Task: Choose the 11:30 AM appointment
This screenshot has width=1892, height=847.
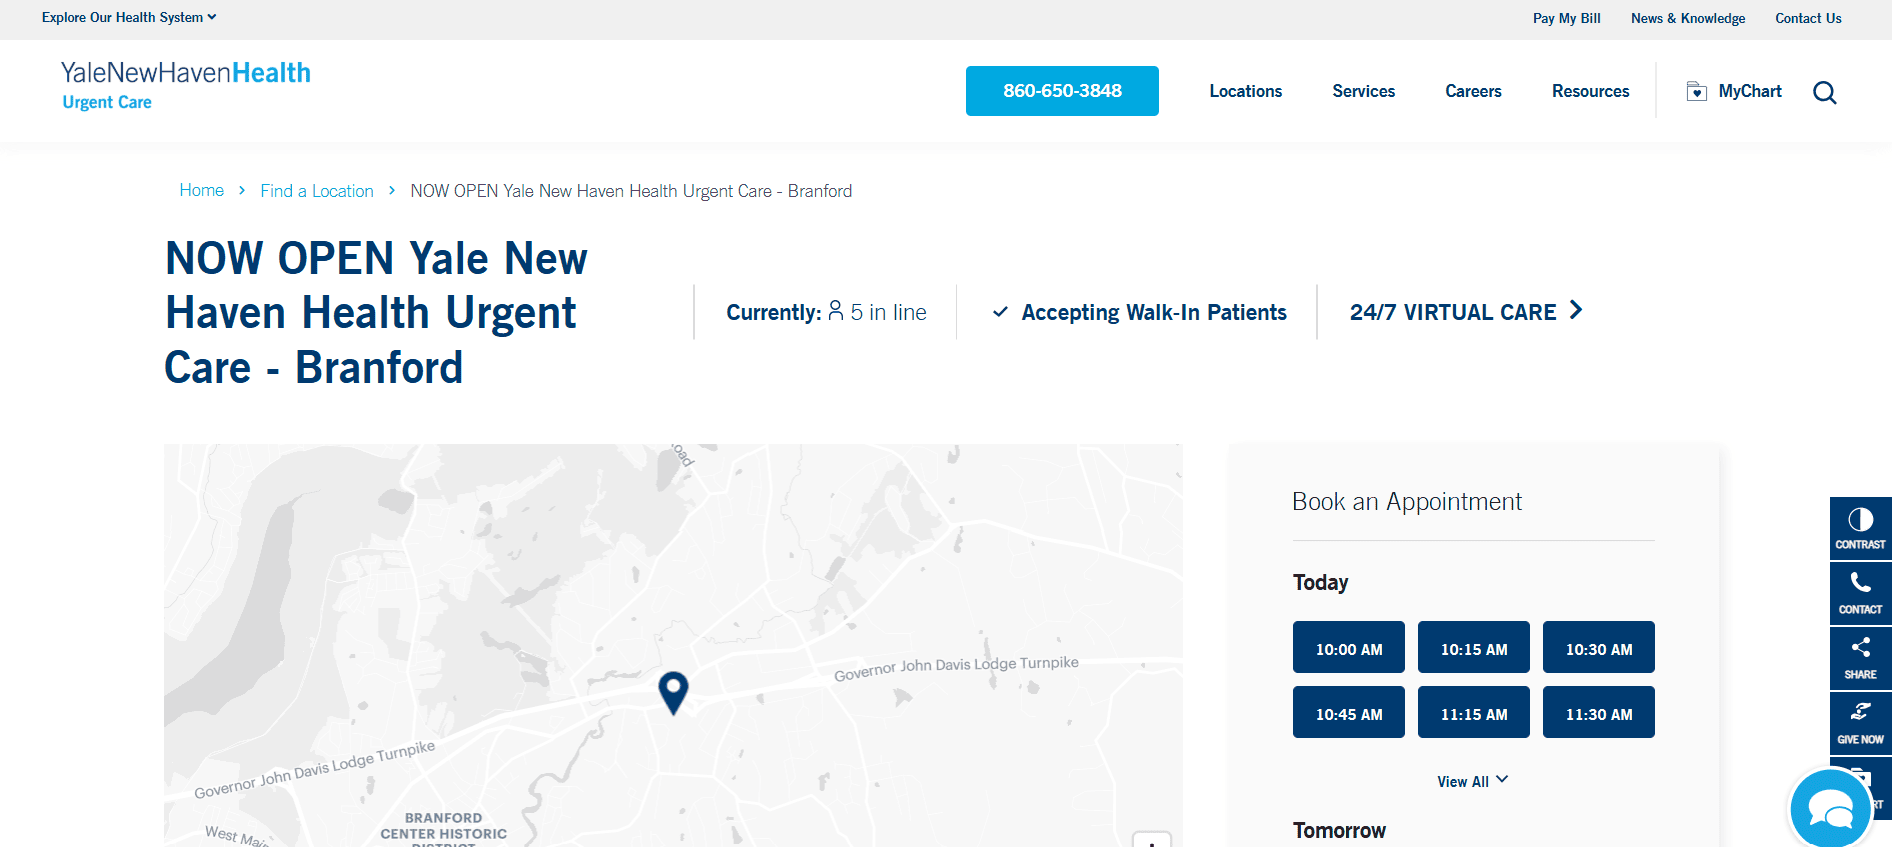Action: 1599,712
